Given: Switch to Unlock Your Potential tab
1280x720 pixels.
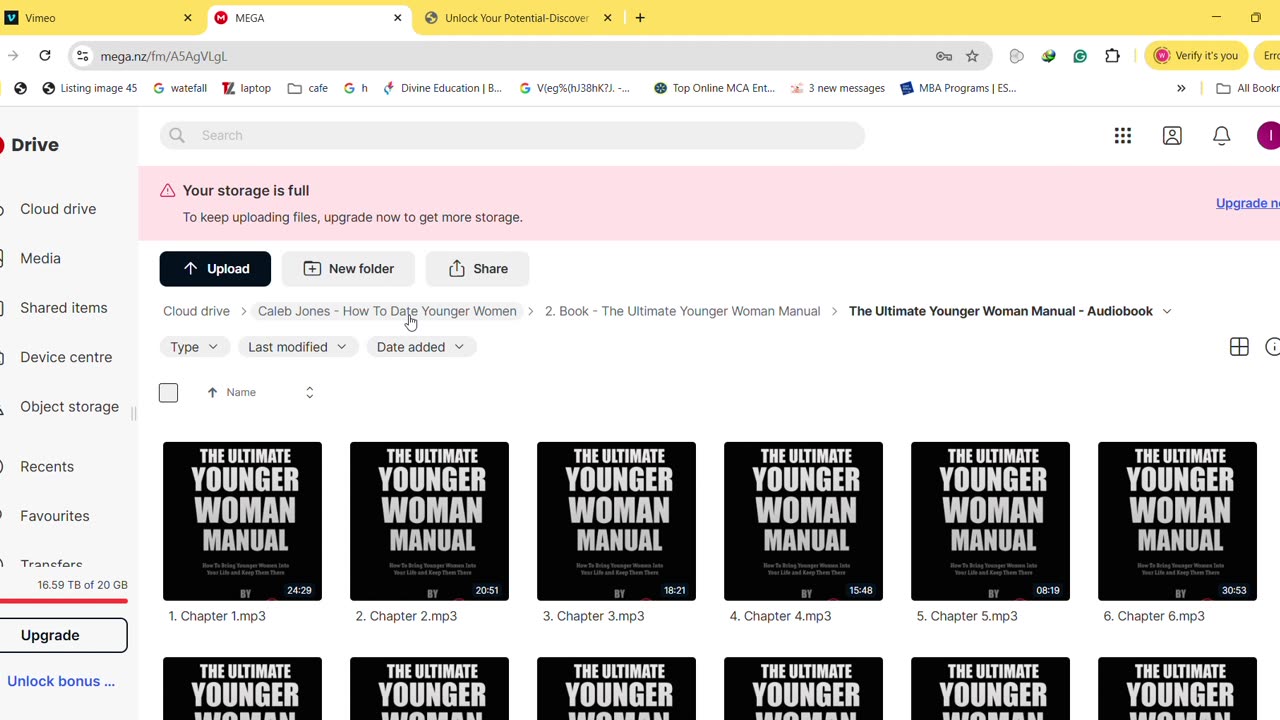Looking at the screenshot, I should [516, 18].
